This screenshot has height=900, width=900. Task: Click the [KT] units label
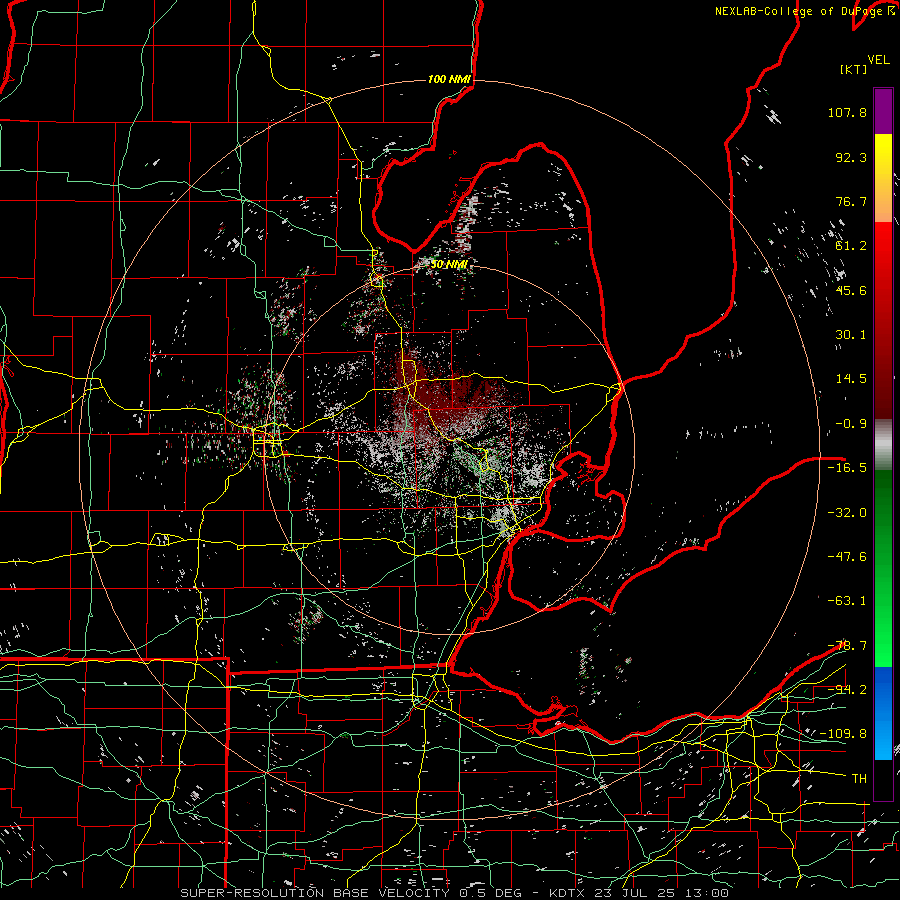pyautogui.click(x=853, y=69)
